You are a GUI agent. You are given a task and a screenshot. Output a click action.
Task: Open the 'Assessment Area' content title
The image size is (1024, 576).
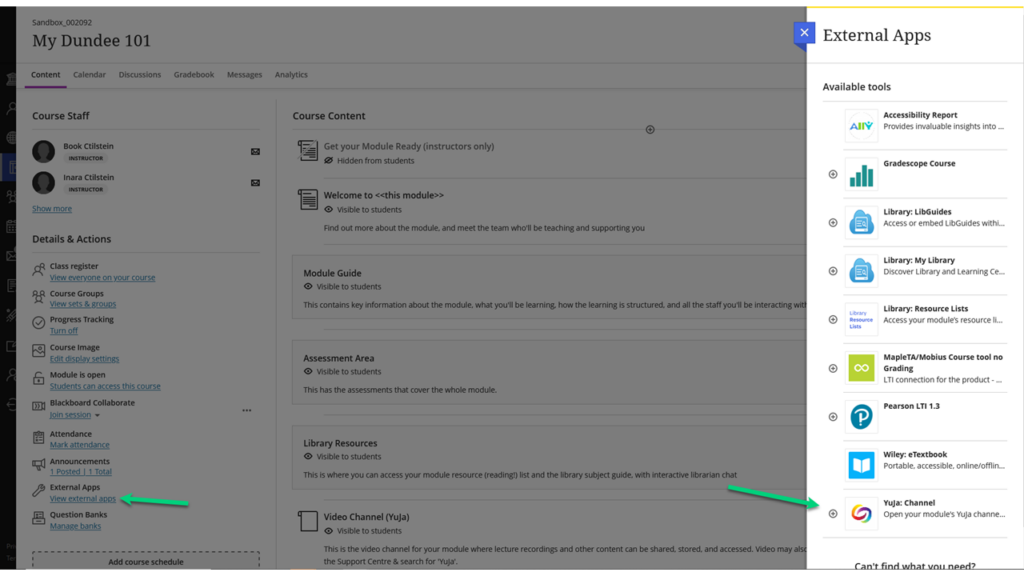click(339, 358)
